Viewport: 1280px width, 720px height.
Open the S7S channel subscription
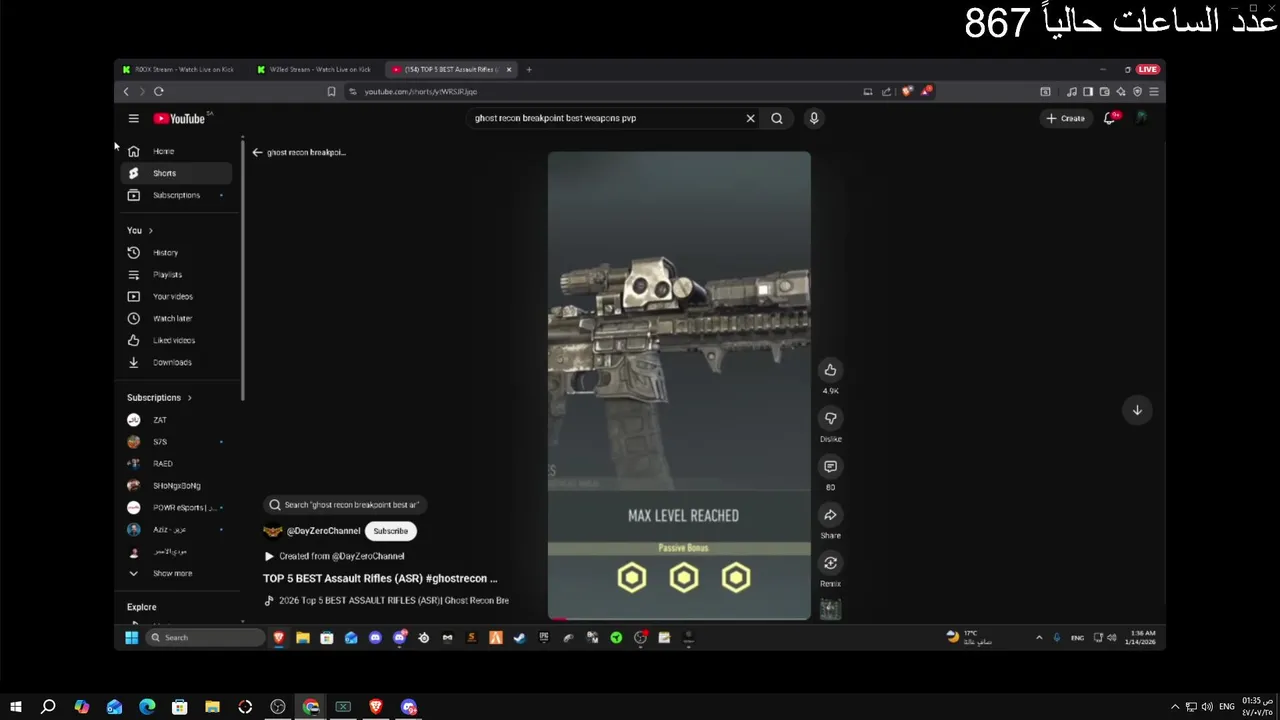coord(176,442)
